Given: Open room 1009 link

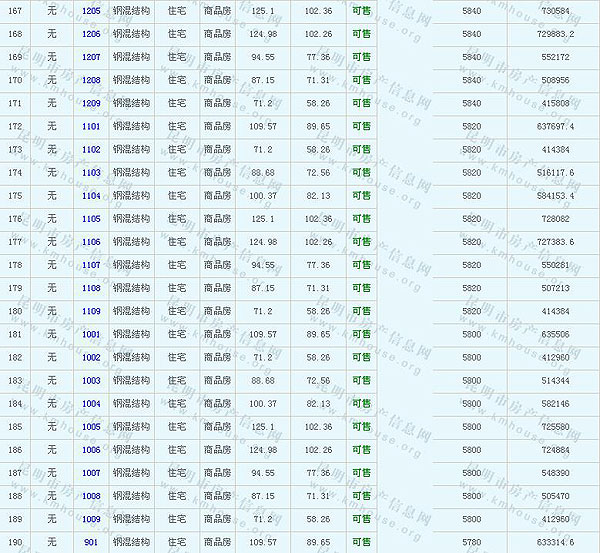Looking at the screenshot, I should point(91,519).
